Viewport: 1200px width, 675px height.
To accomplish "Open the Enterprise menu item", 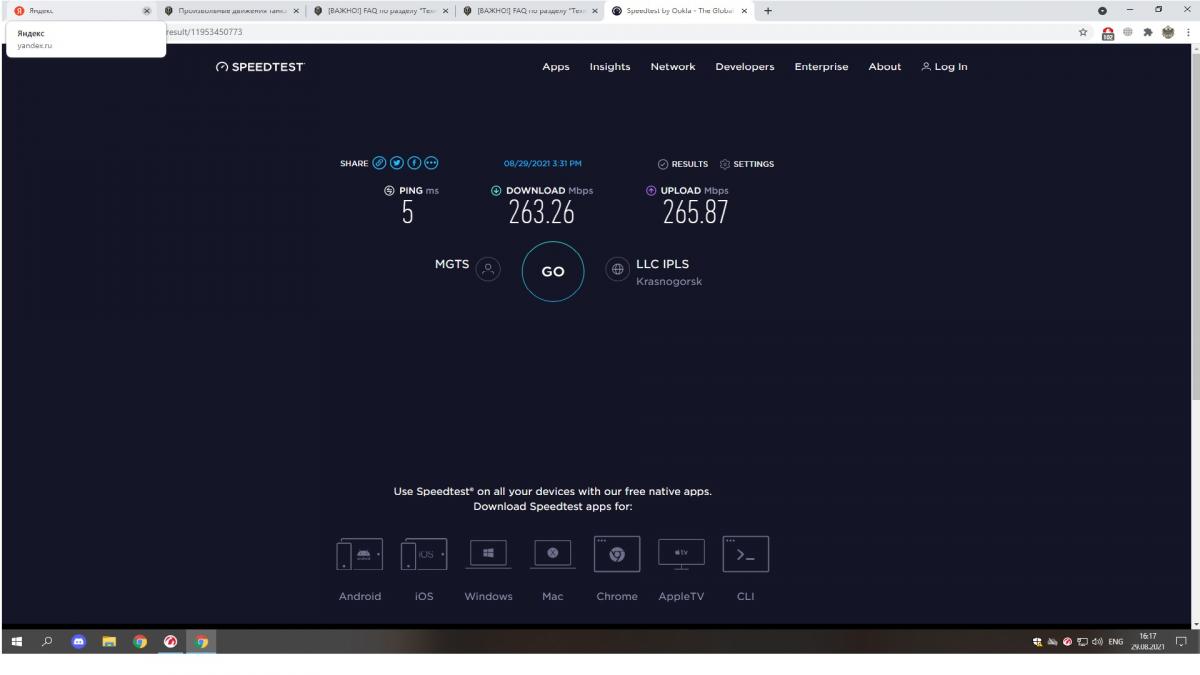I will click(x=821, y=67).
